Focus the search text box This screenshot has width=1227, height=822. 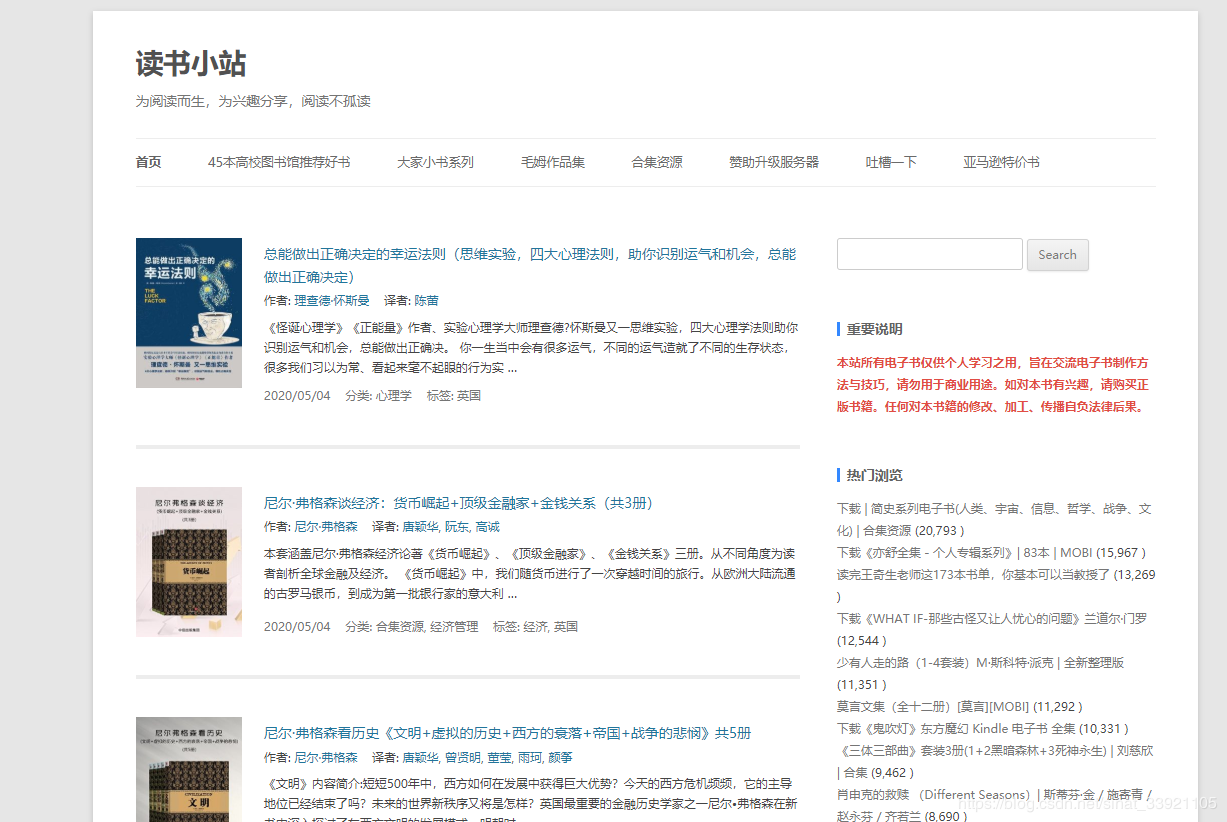pos(929,254)
